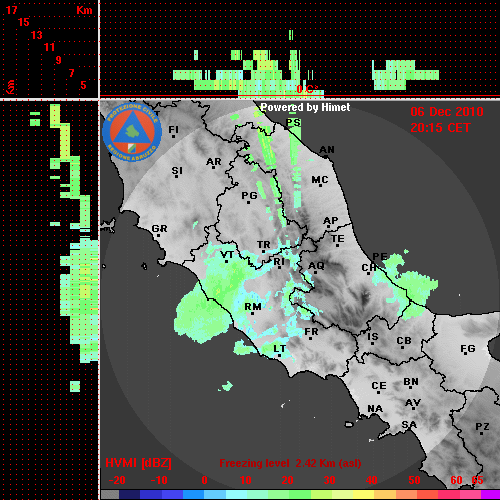Click the LT city label on map

(x=279, y=349)
